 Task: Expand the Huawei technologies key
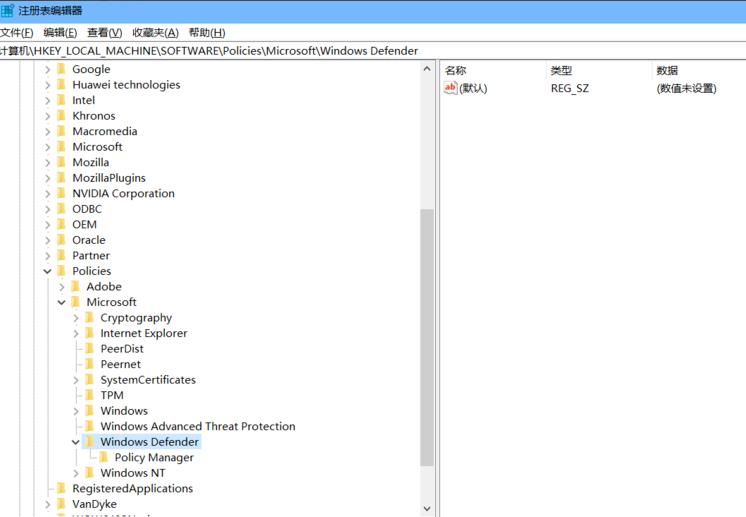point(47,85)
